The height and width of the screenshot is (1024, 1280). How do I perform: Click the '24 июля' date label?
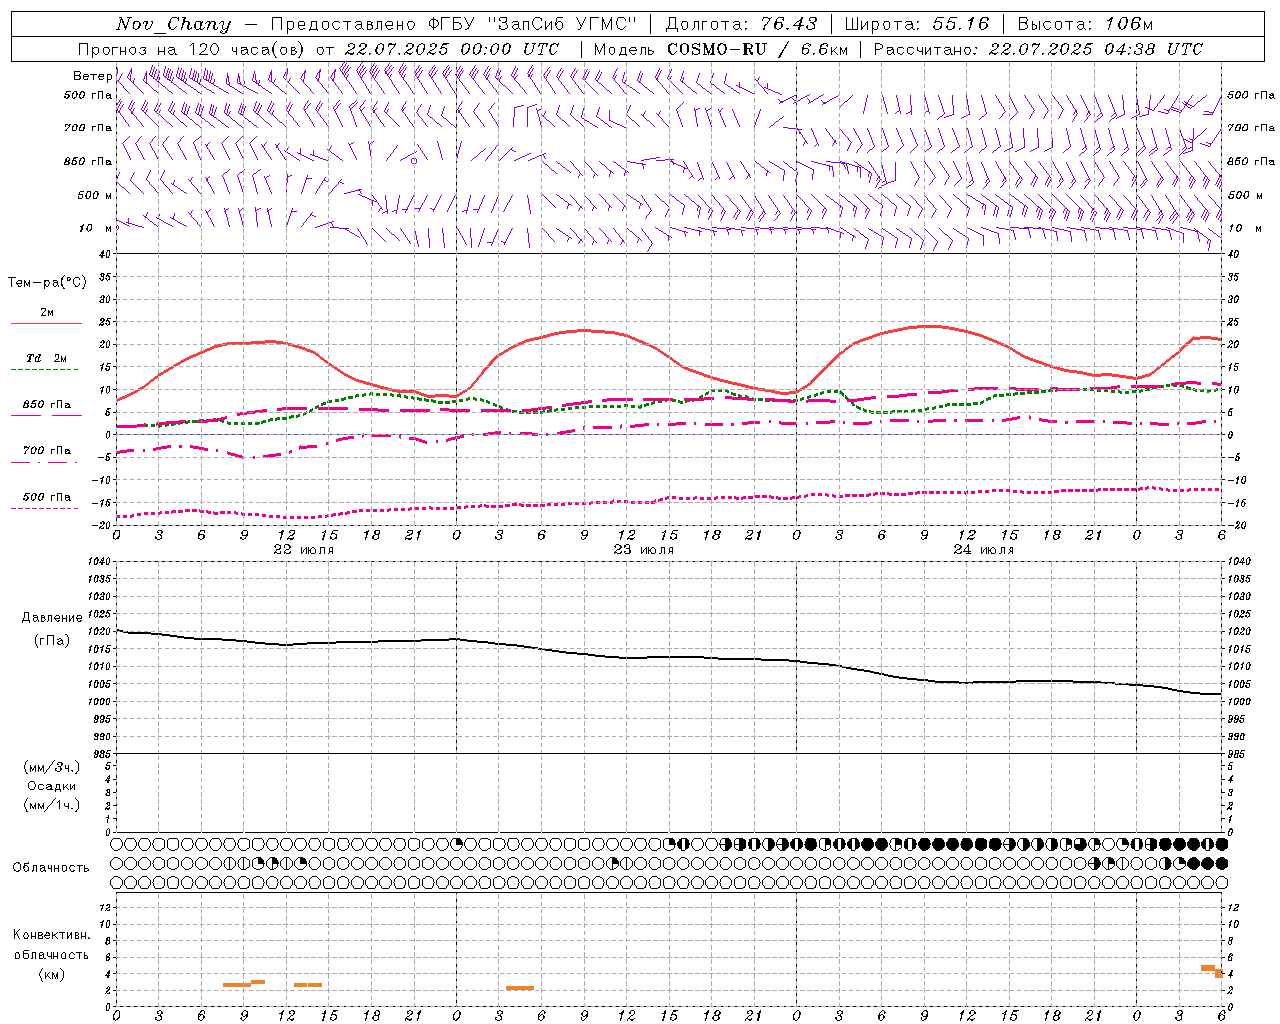tap(983, 550)
